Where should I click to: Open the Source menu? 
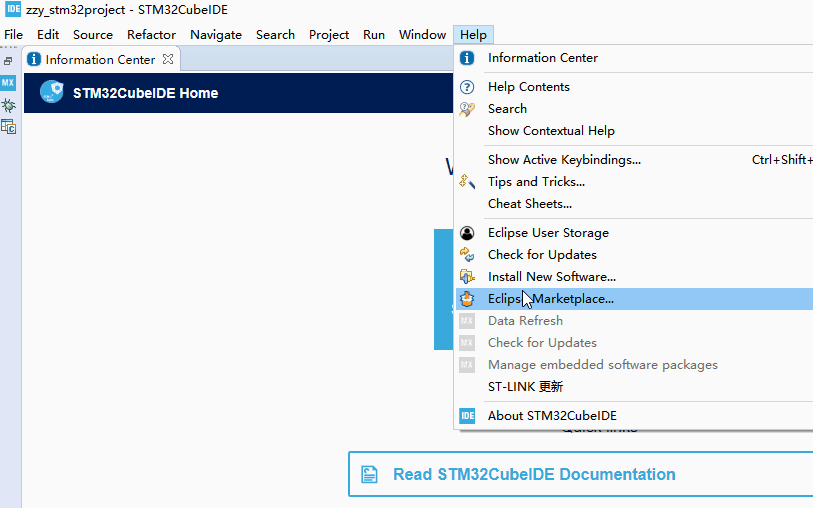point(93,35)
